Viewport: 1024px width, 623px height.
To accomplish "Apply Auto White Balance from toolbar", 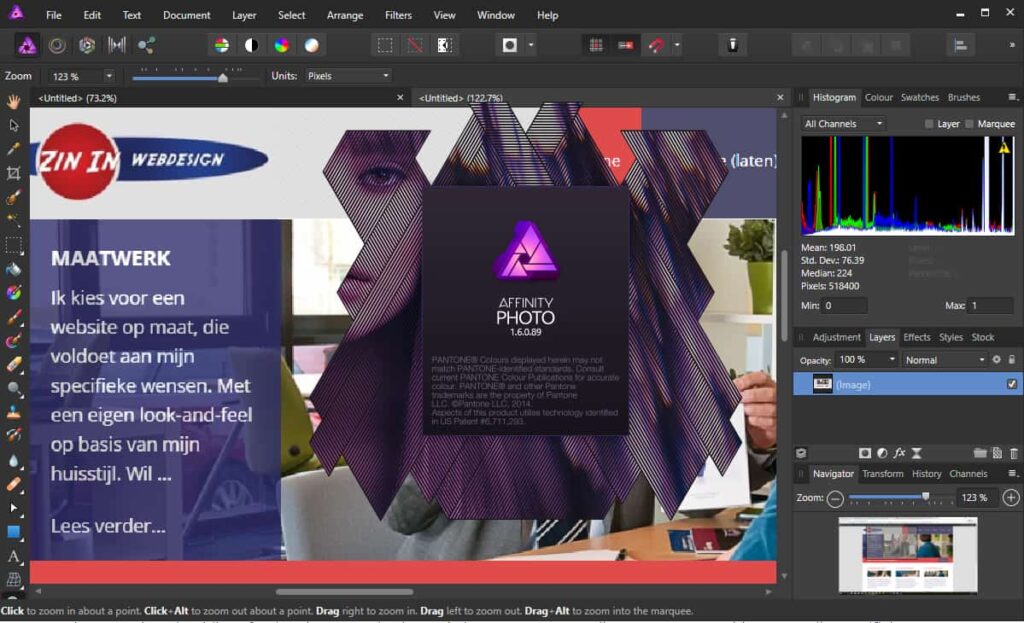I will [312, 45].
